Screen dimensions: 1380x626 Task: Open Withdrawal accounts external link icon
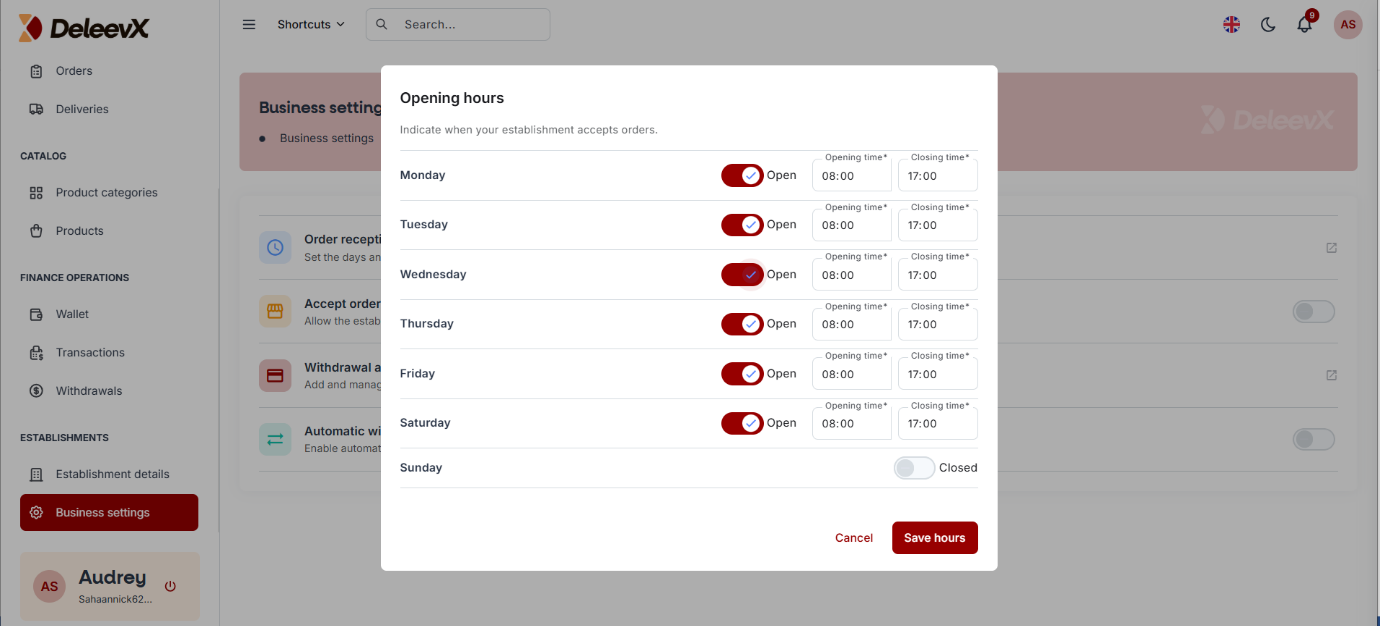tap(1331, 375)
